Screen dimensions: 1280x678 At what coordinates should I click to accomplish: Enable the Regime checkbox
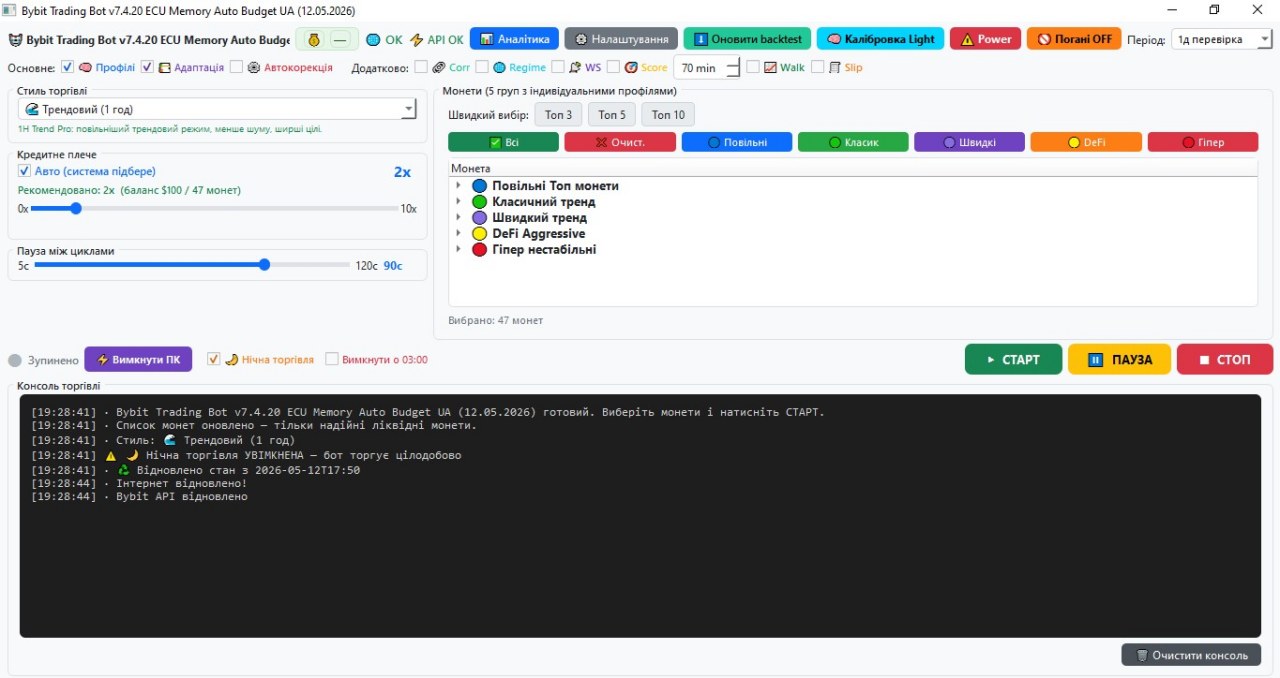(482, 67)
